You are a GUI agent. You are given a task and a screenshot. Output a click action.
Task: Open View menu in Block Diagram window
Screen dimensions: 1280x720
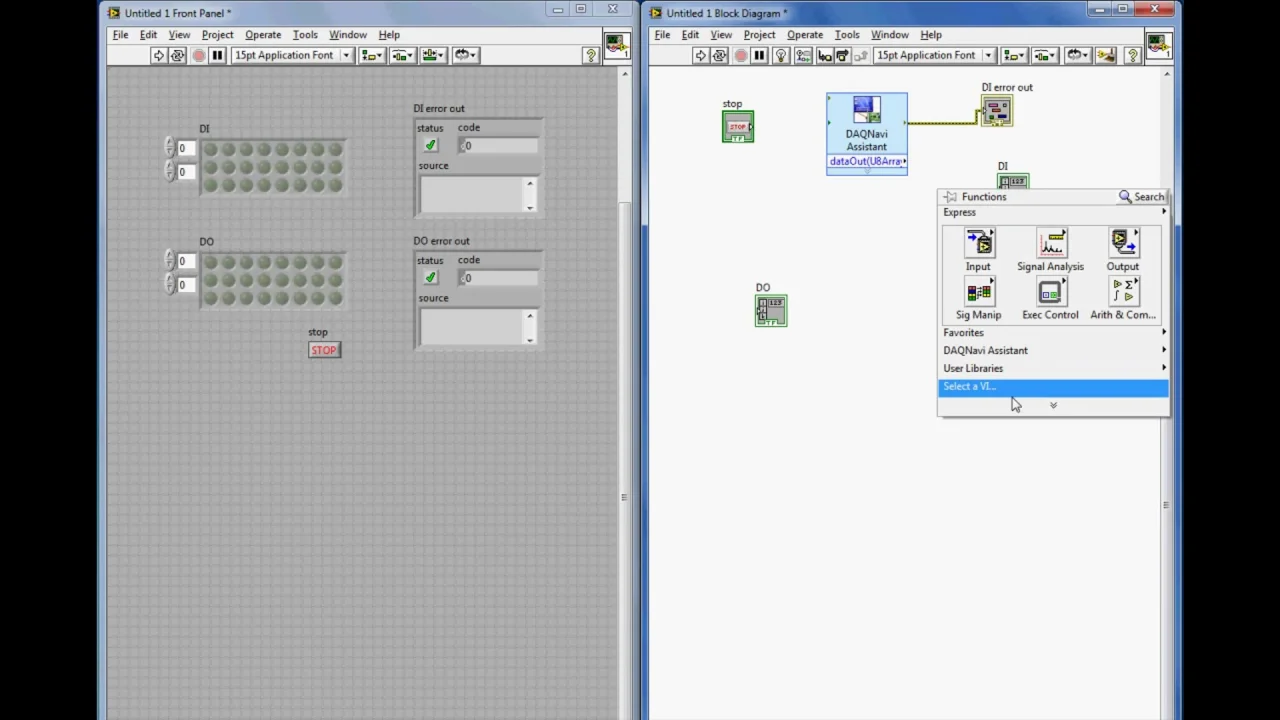pos(721,35)
